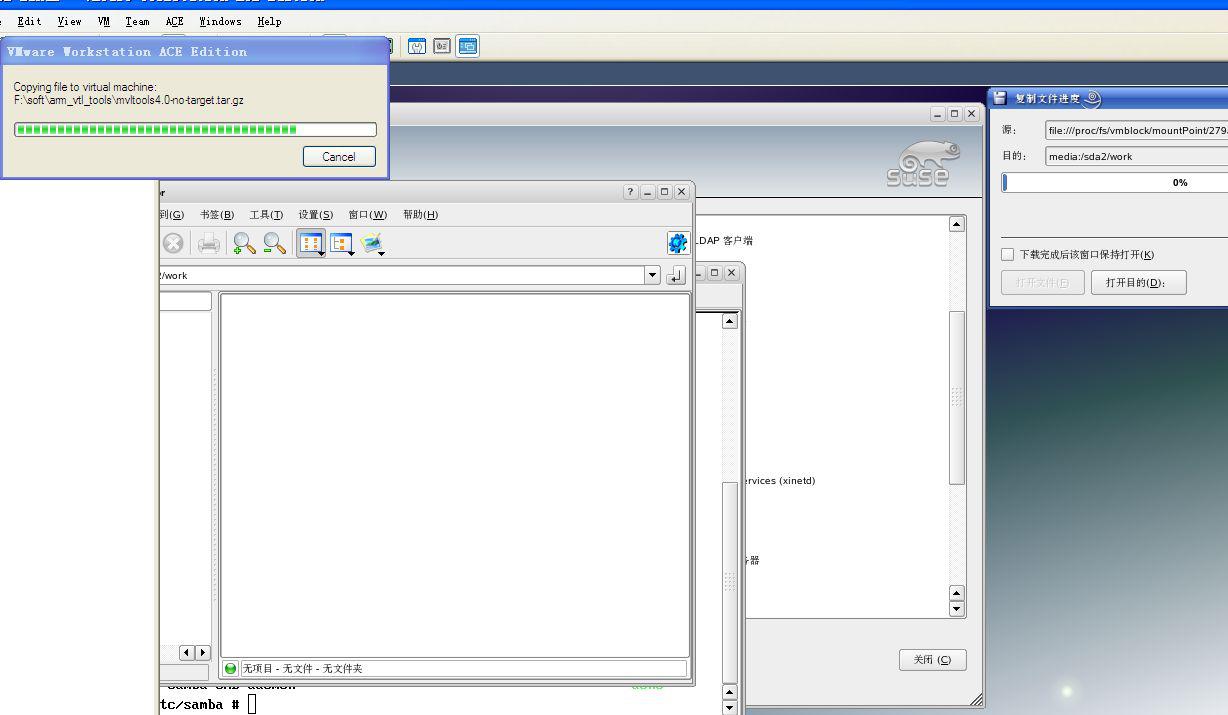The height and width of the screenshot is (715, 1228).
Task: Open the 帮助(H) help menu
Action: 420,215
